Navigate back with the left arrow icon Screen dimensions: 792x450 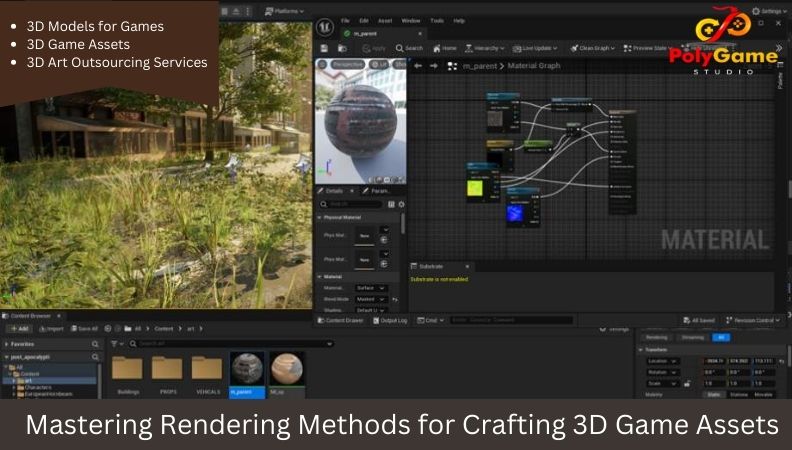(x=418, y=66)
